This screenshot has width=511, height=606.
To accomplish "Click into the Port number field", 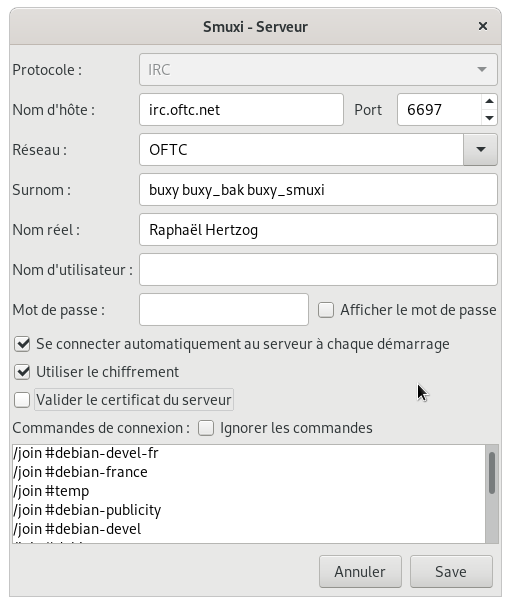I will click(439, 110).
